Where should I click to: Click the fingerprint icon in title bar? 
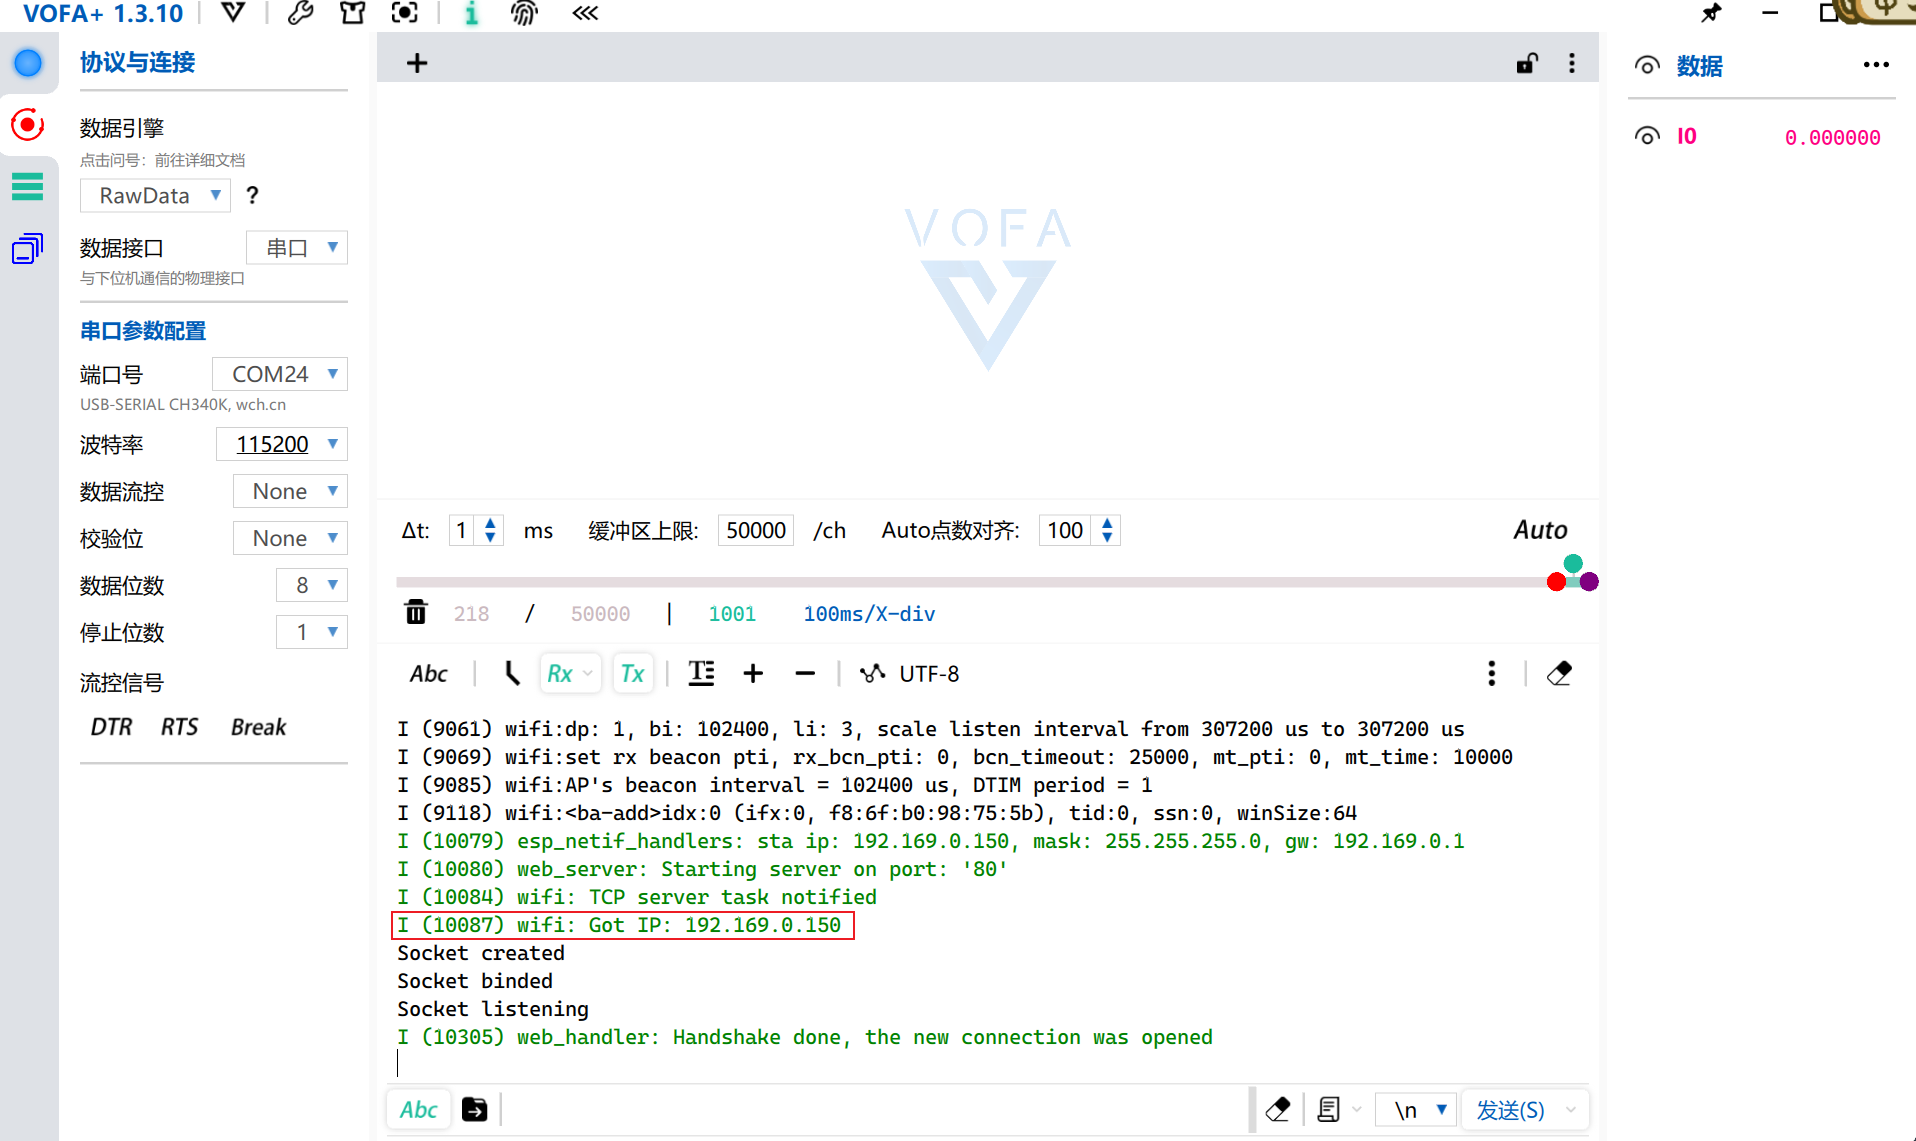click(525, 13)
